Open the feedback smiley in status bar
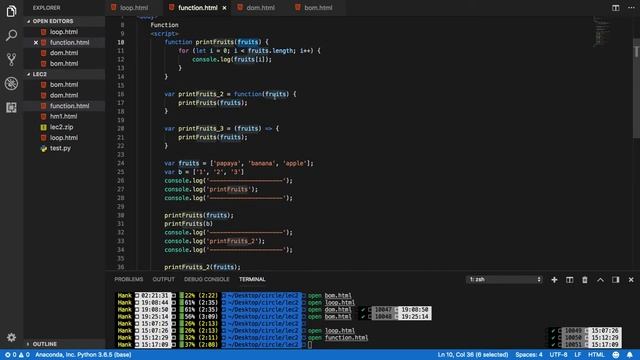 [616, 355]
